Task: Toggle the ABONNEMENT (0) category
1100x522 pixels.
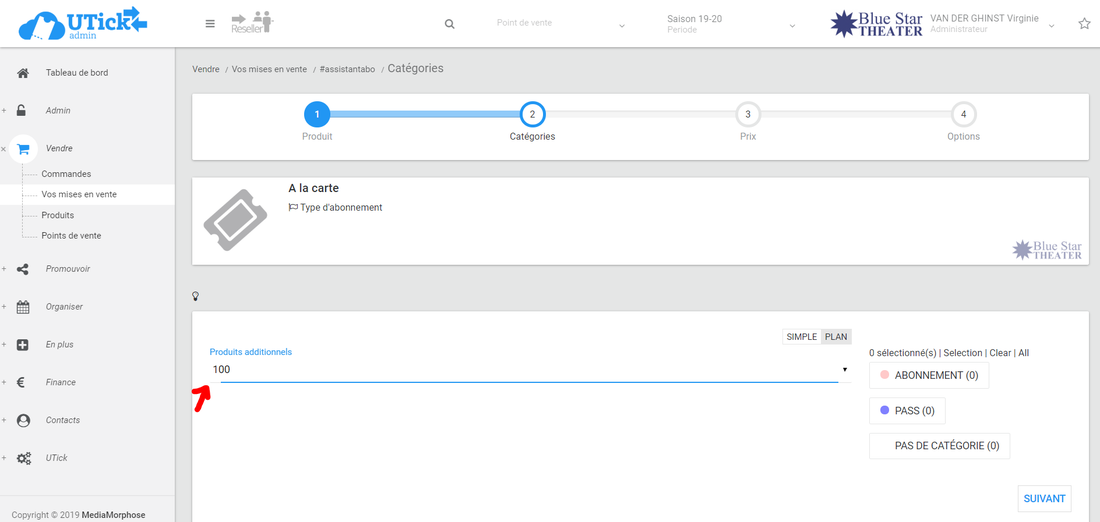Action: [929, 375]
